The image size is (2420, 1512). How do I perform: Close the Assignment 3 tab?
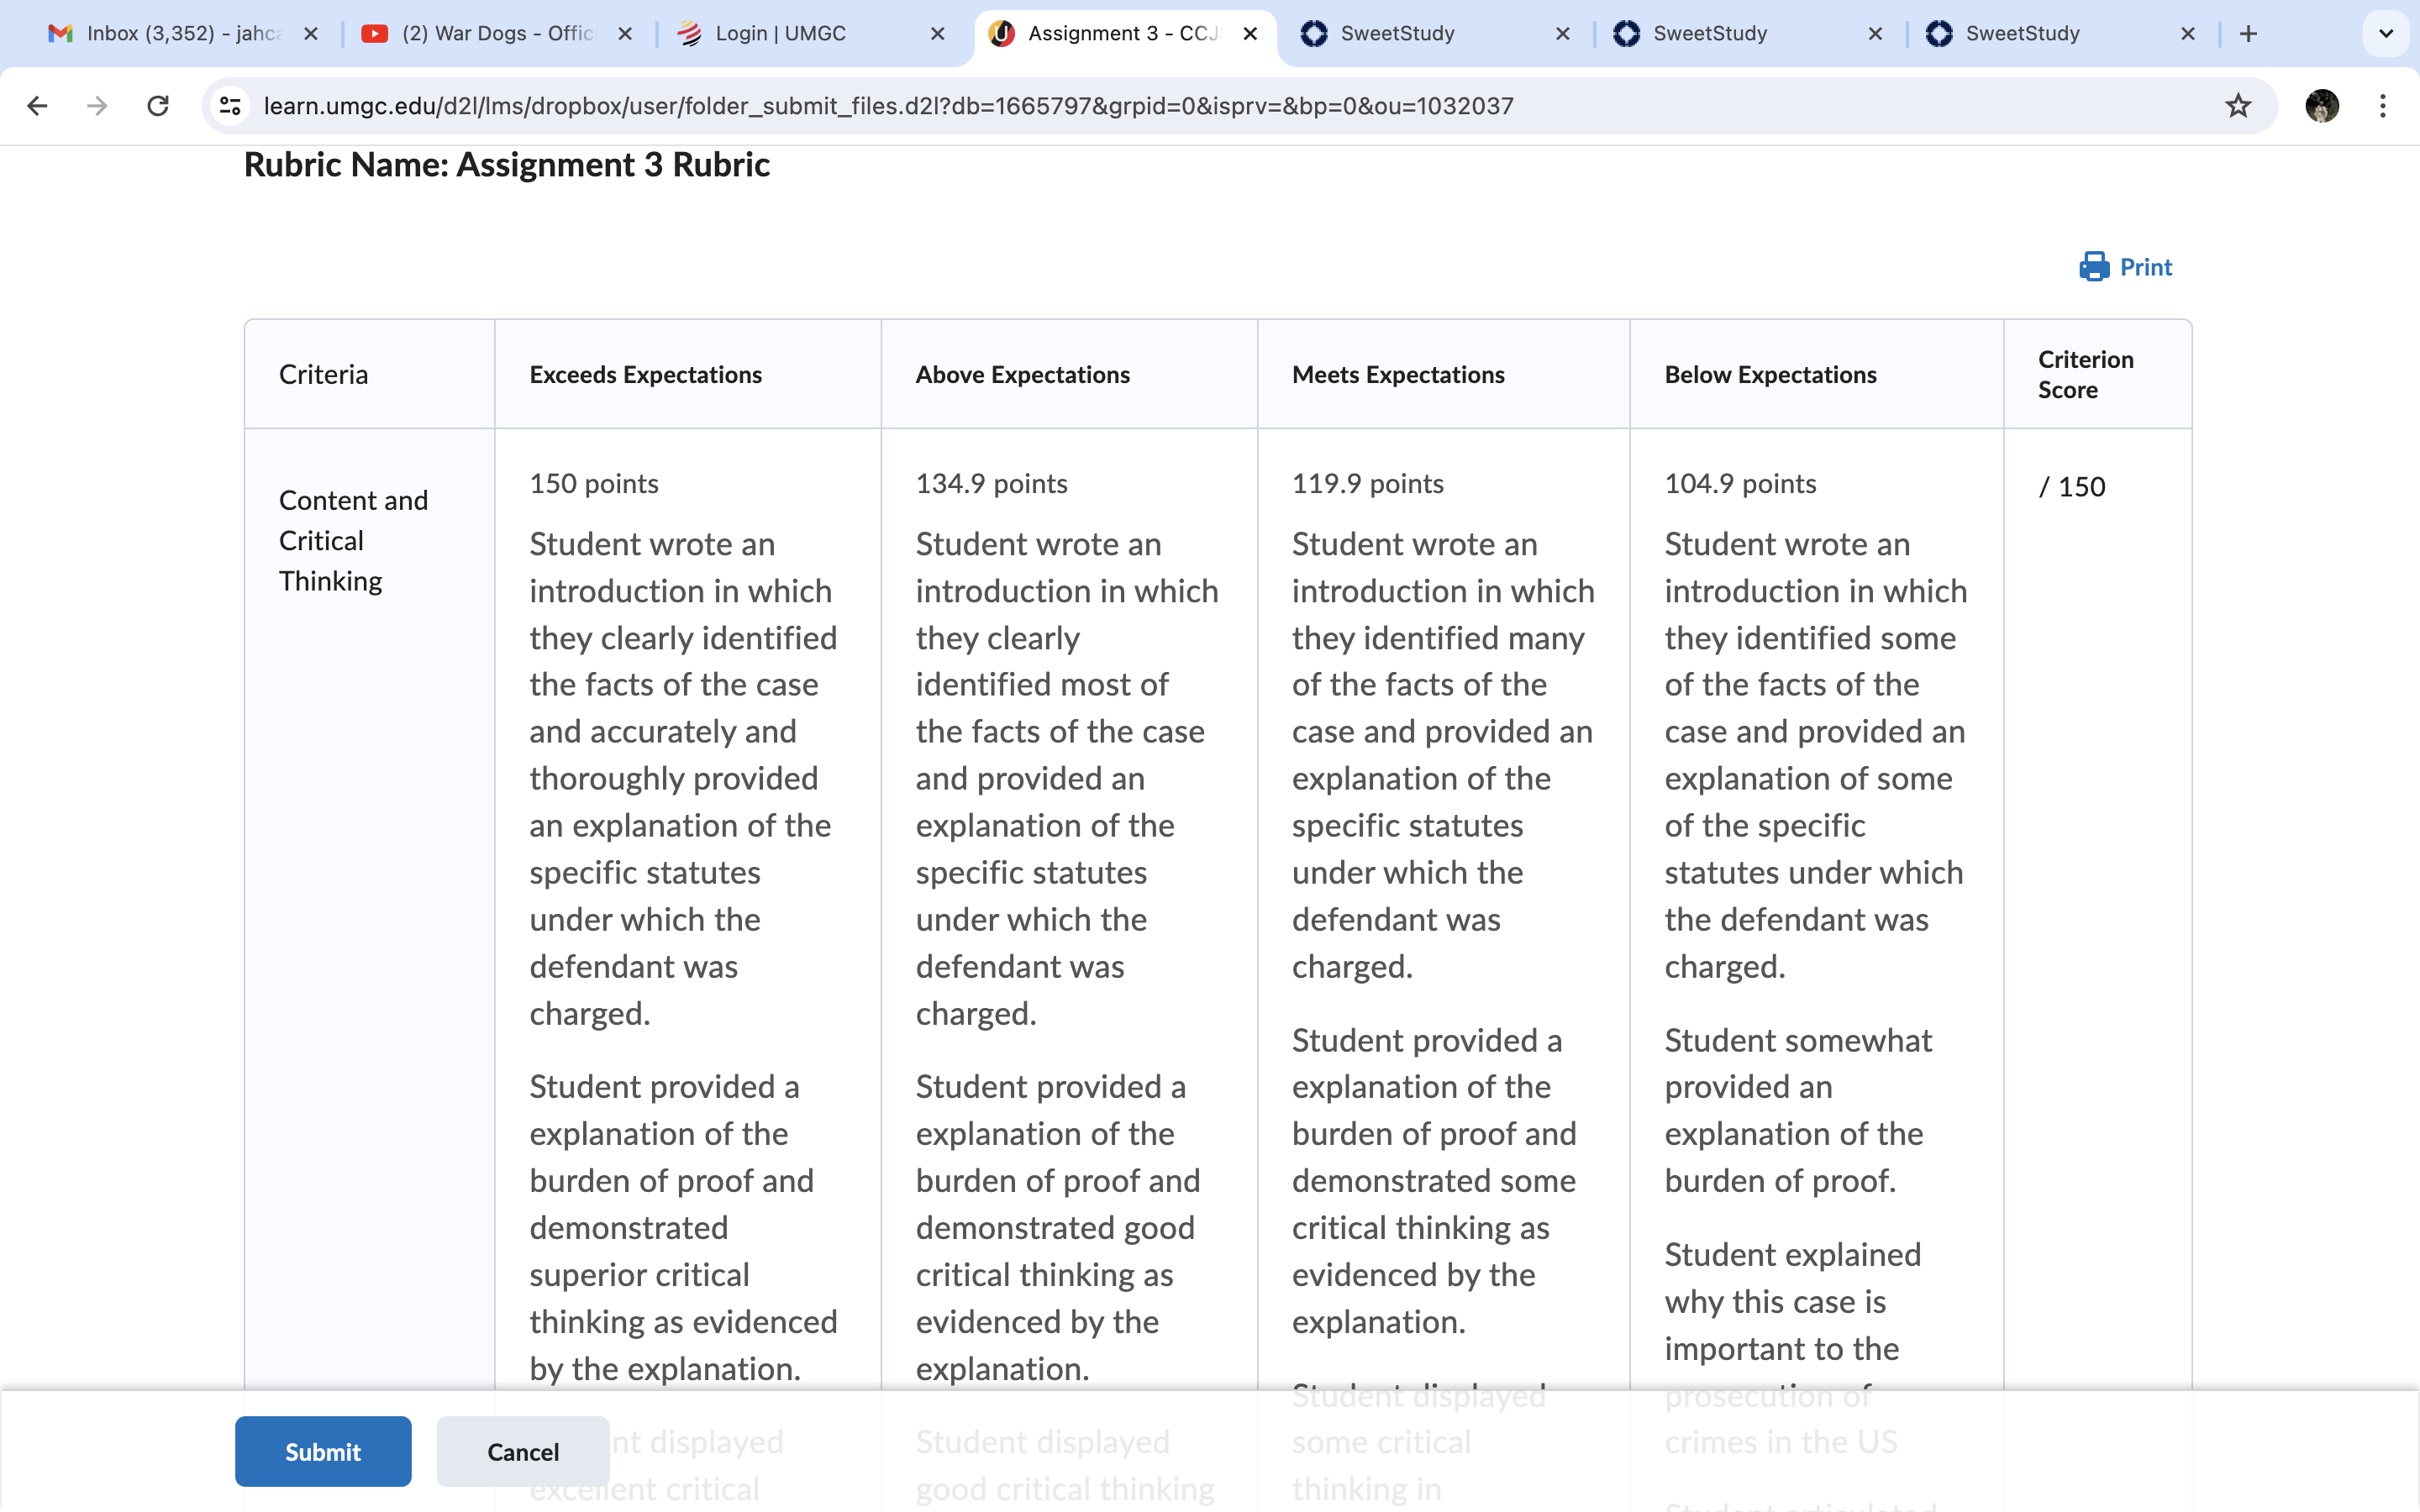tap(1250, 34)
